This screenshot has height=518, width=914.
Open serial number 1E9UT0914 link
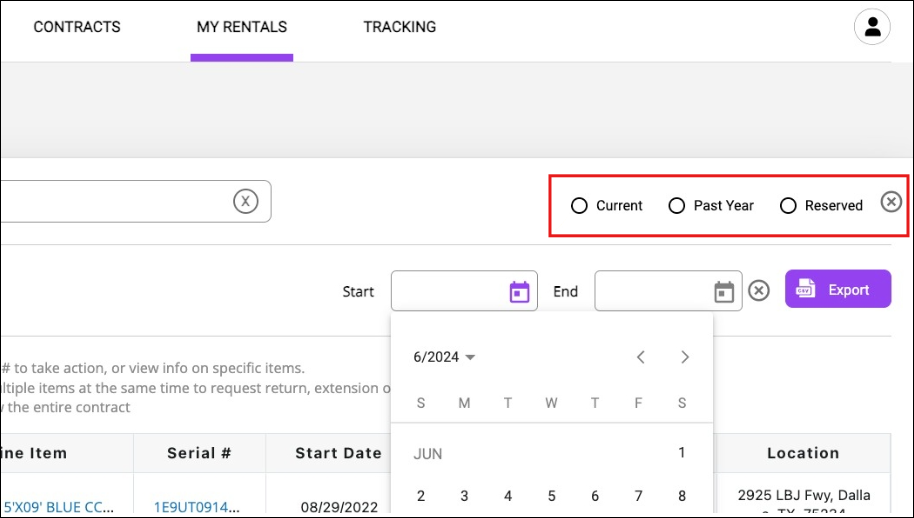coord(195,507)
